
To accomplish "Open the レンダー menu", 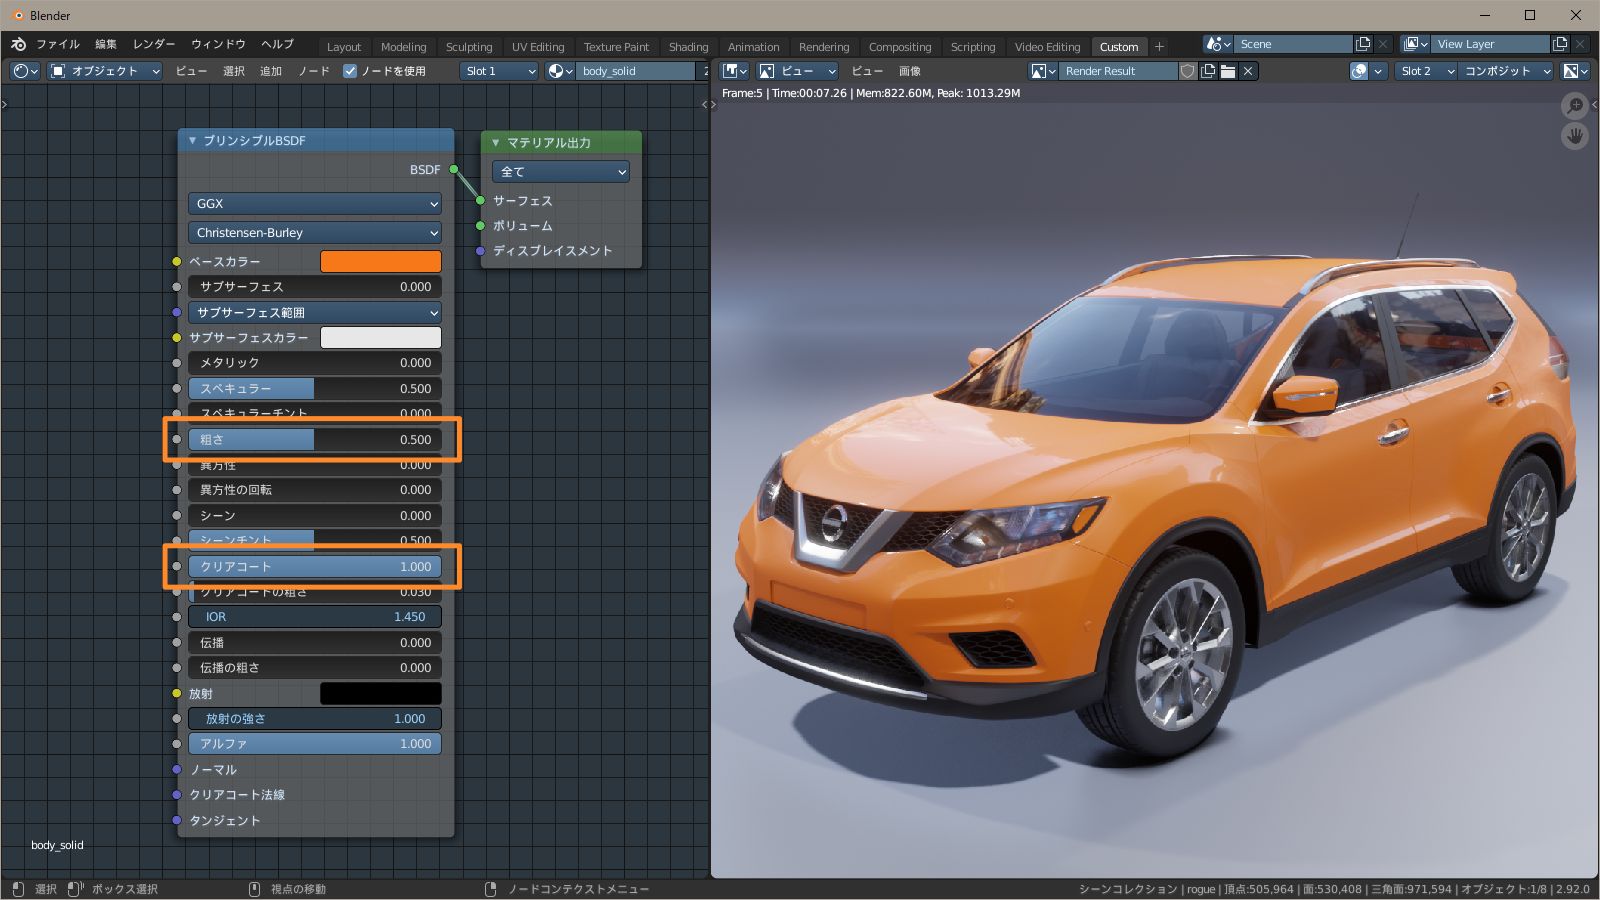I will (x=154, y=44).
